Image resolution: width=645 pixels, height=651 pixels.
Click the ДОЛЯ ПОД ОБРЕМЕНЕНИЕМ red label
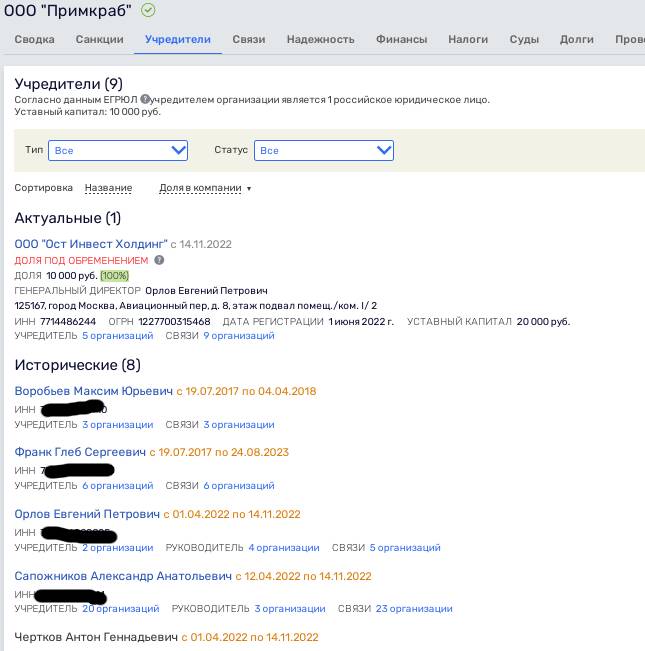pos(81,260)
